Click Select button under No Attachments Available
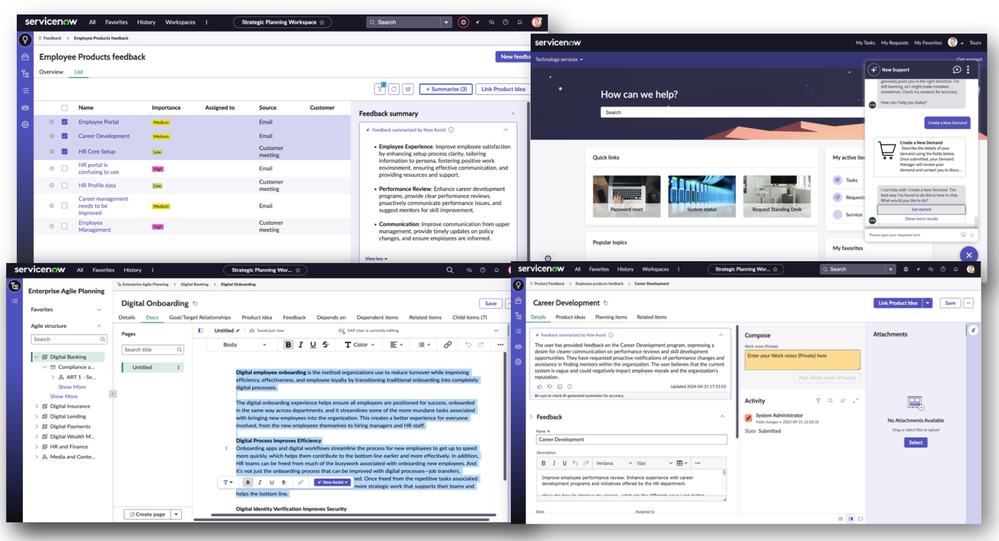The width and height of the screenshot is (999, 541). tap(916, 442)
